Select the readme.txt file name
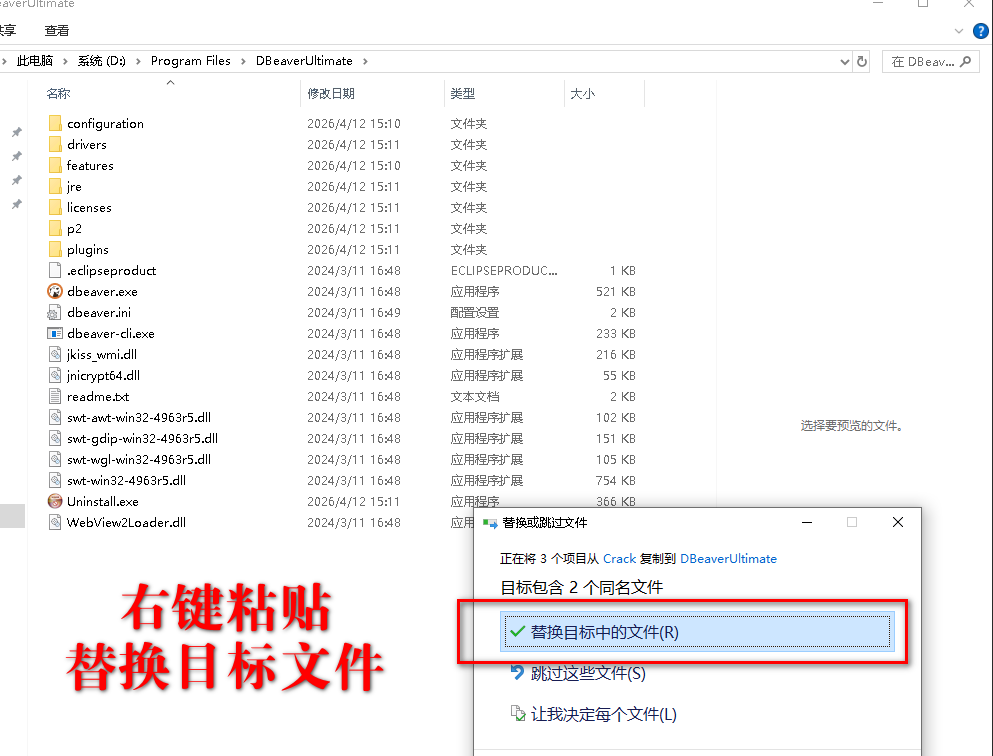993x756 pixels. click(98, 396)
